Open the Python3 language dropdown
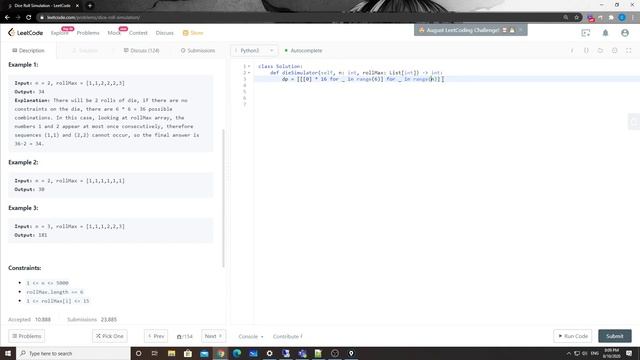640x360 pixels. click(x=254, y=51)
